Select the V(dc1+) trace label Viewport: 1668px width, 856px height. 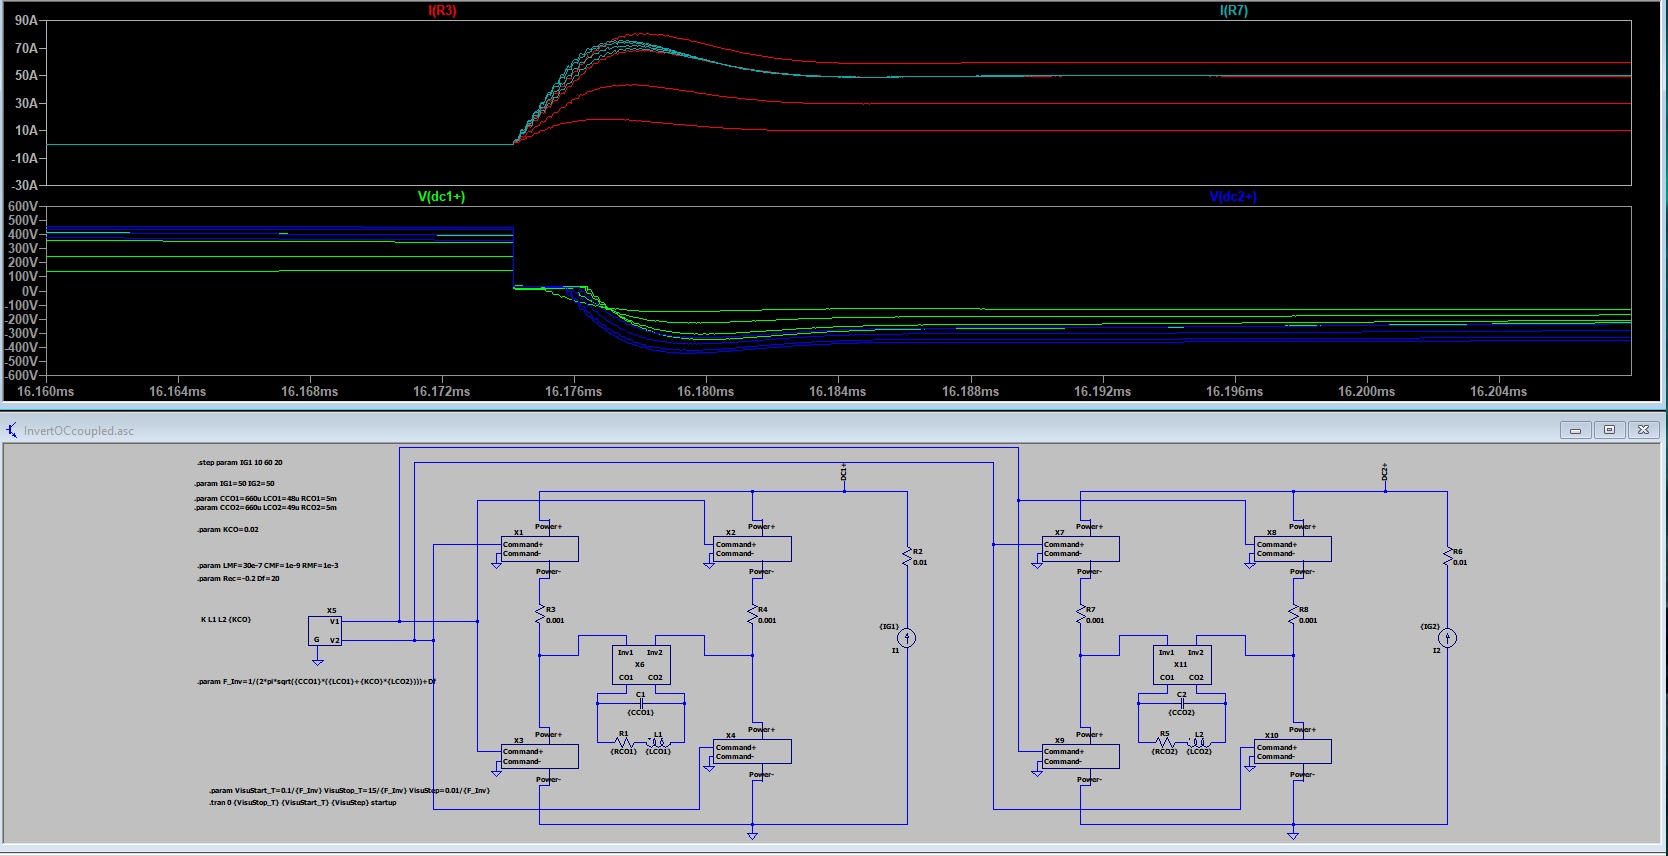441,197
